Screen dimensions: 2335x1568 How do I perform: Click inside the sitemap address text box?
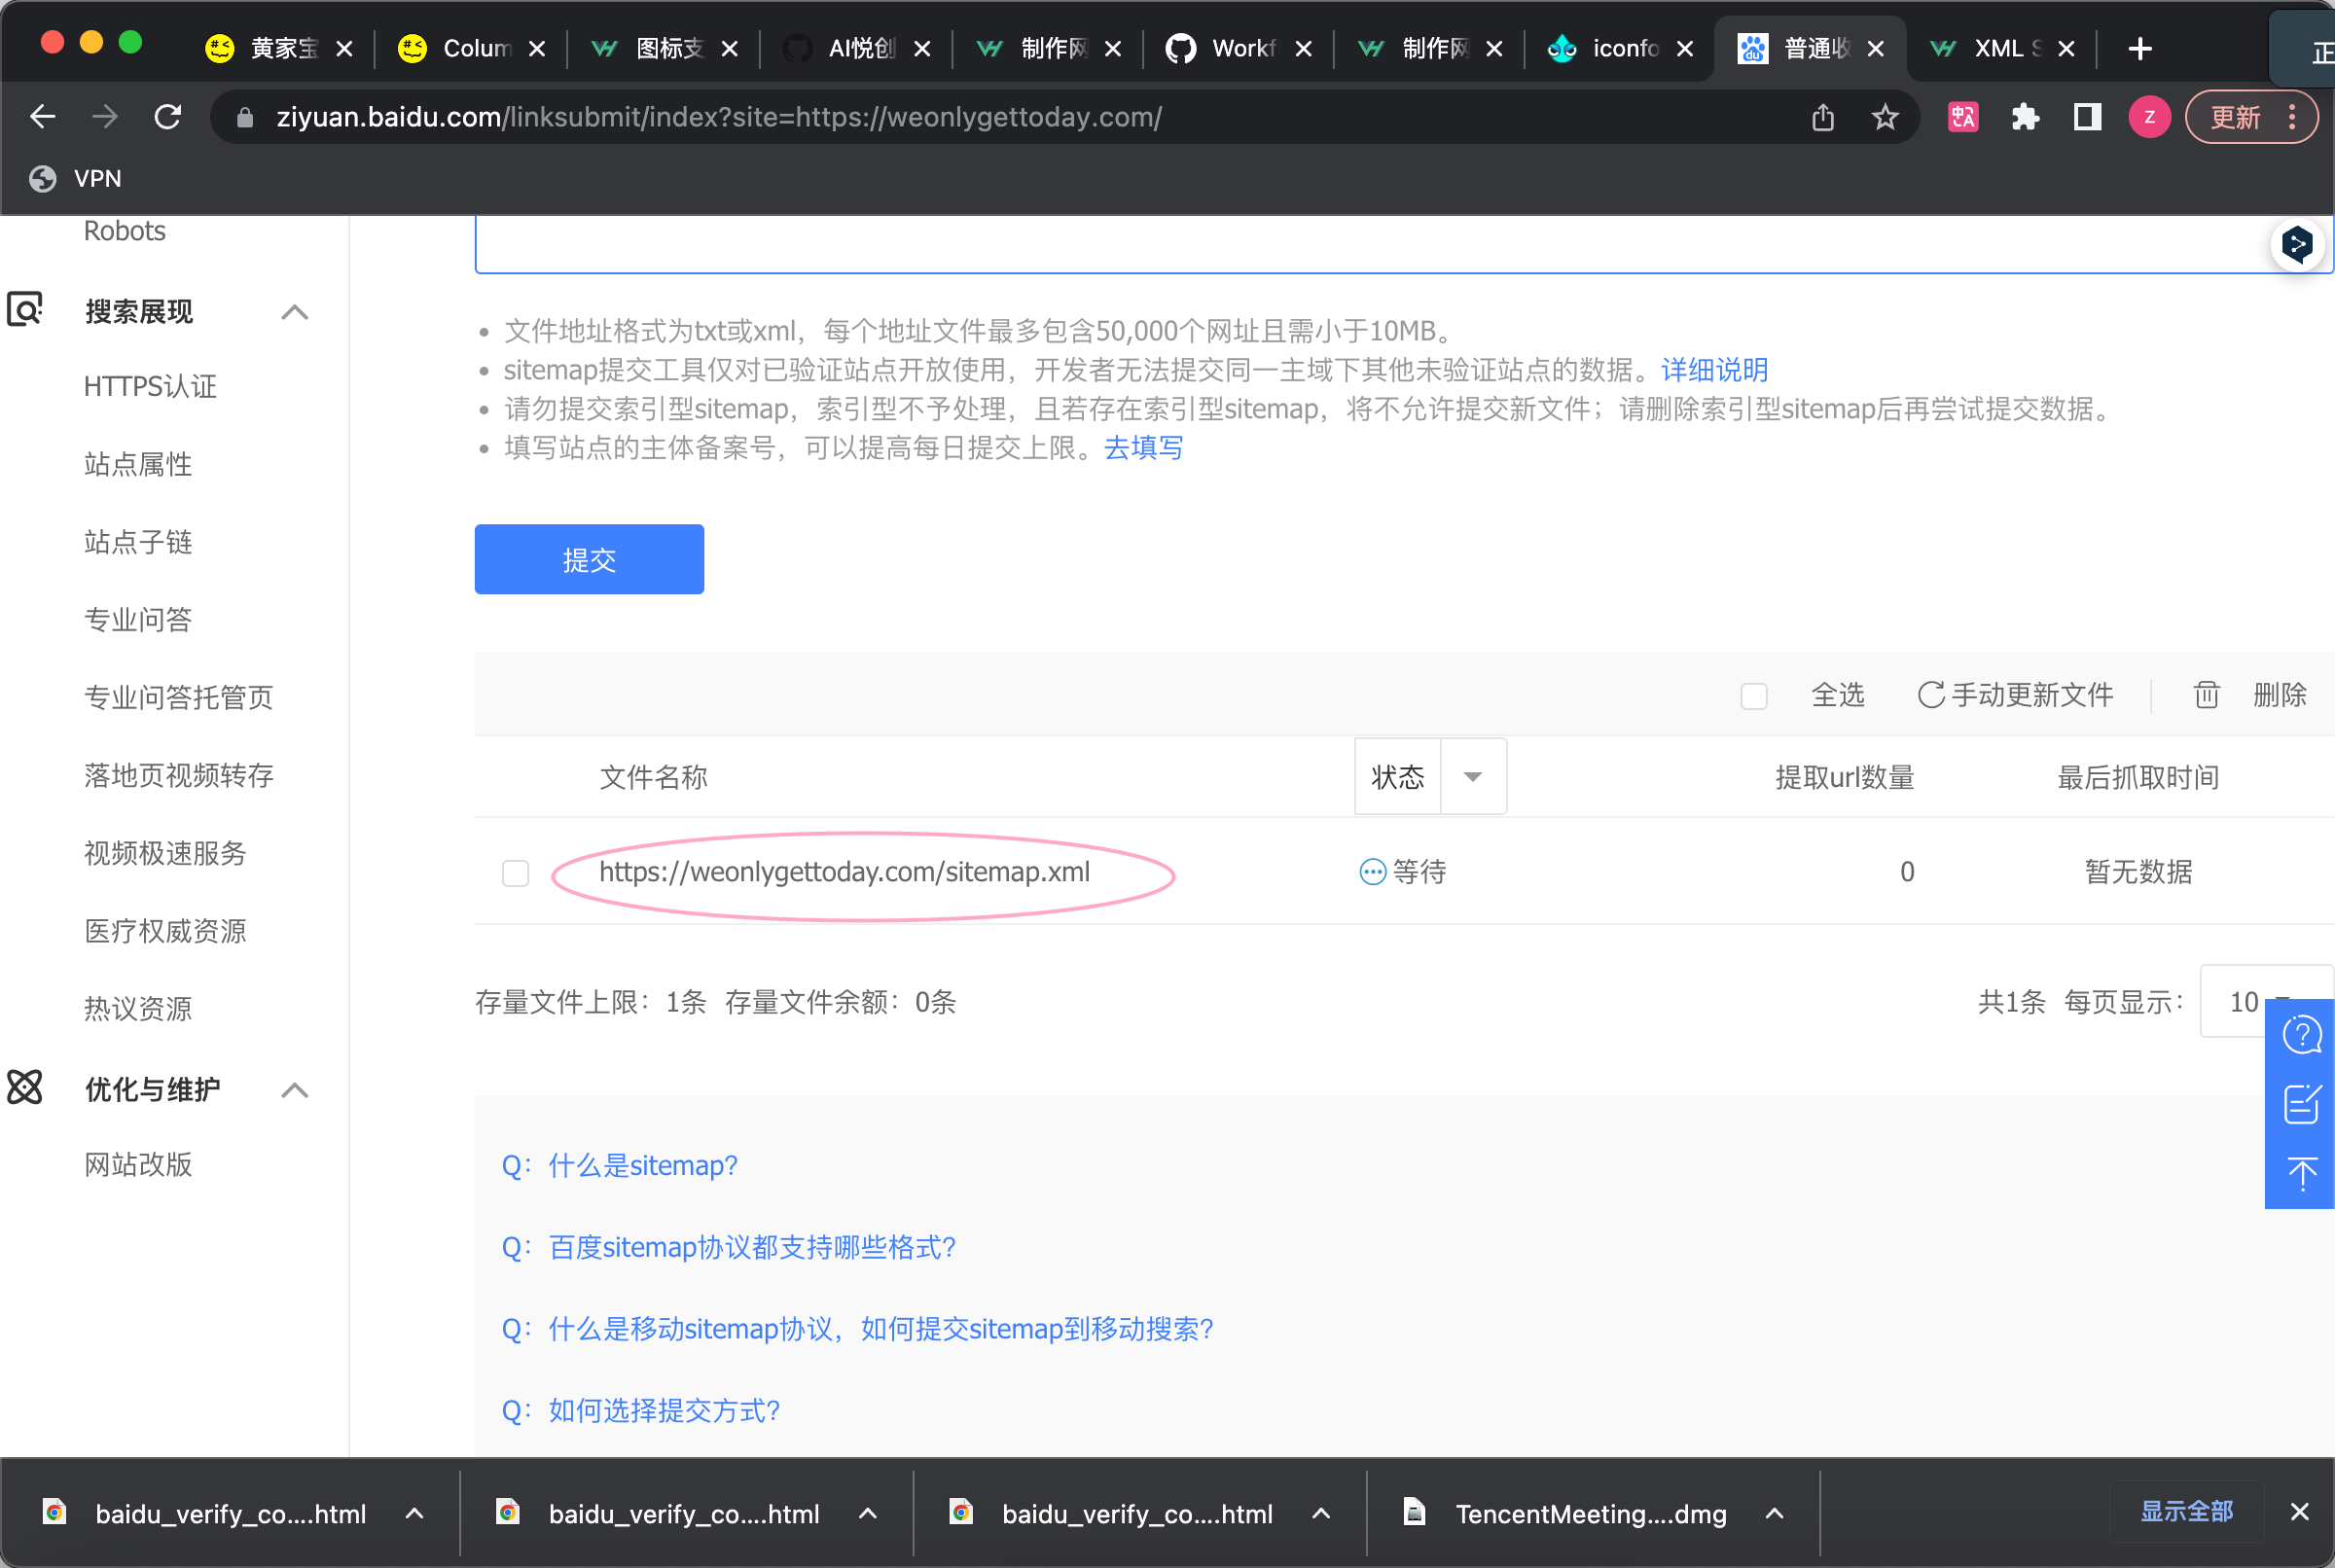[1404, 244]
